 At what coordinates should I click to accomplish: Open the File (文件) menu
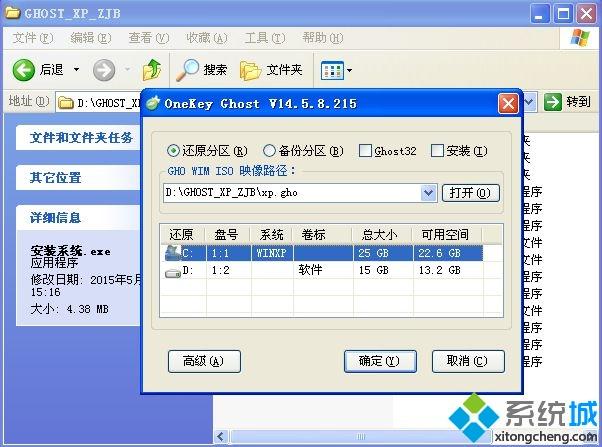[x=32, y=38]
